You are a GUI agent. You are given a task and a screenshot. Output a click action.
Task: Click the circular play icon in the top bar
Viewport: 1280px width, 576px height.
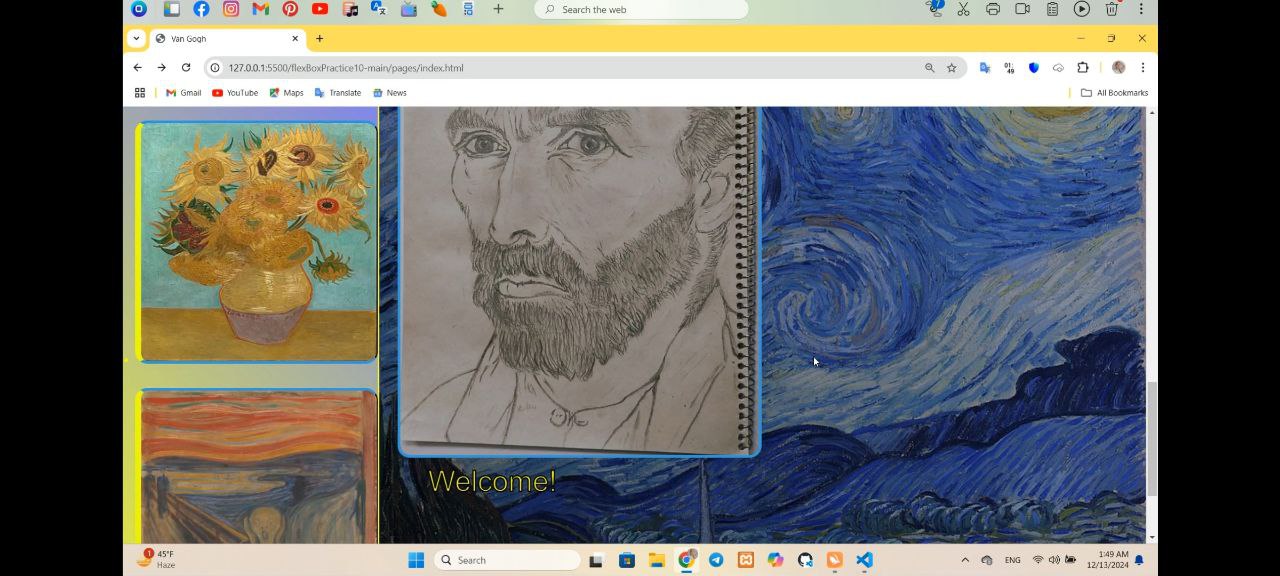coord(1082,9)
